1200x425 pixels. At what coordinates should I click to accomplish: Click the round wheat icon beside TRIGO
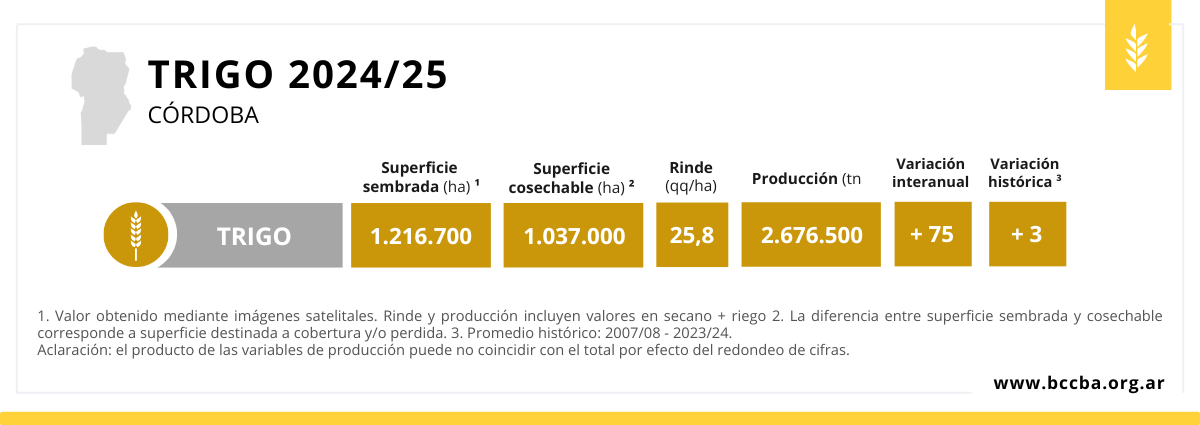point(133,236)
